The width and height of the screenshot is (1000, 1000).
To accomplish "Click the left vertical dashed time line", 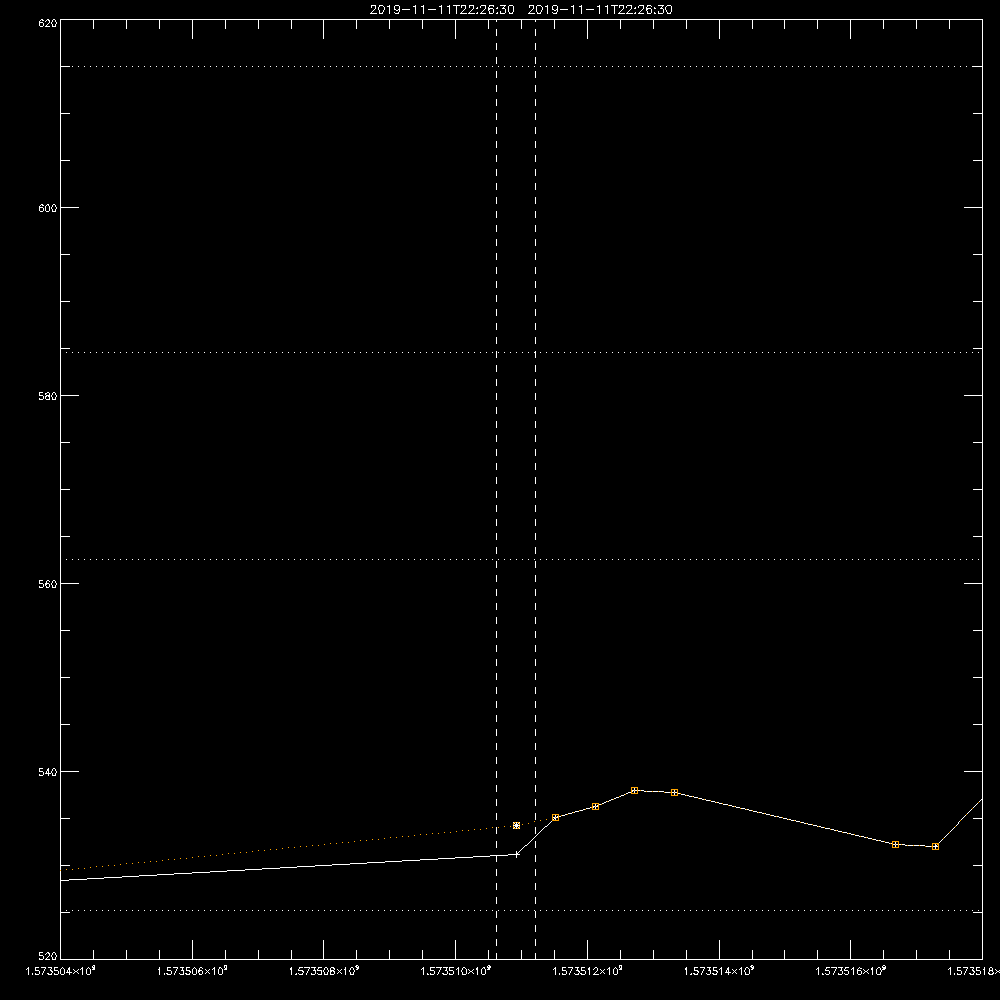I will coord(496,489).
